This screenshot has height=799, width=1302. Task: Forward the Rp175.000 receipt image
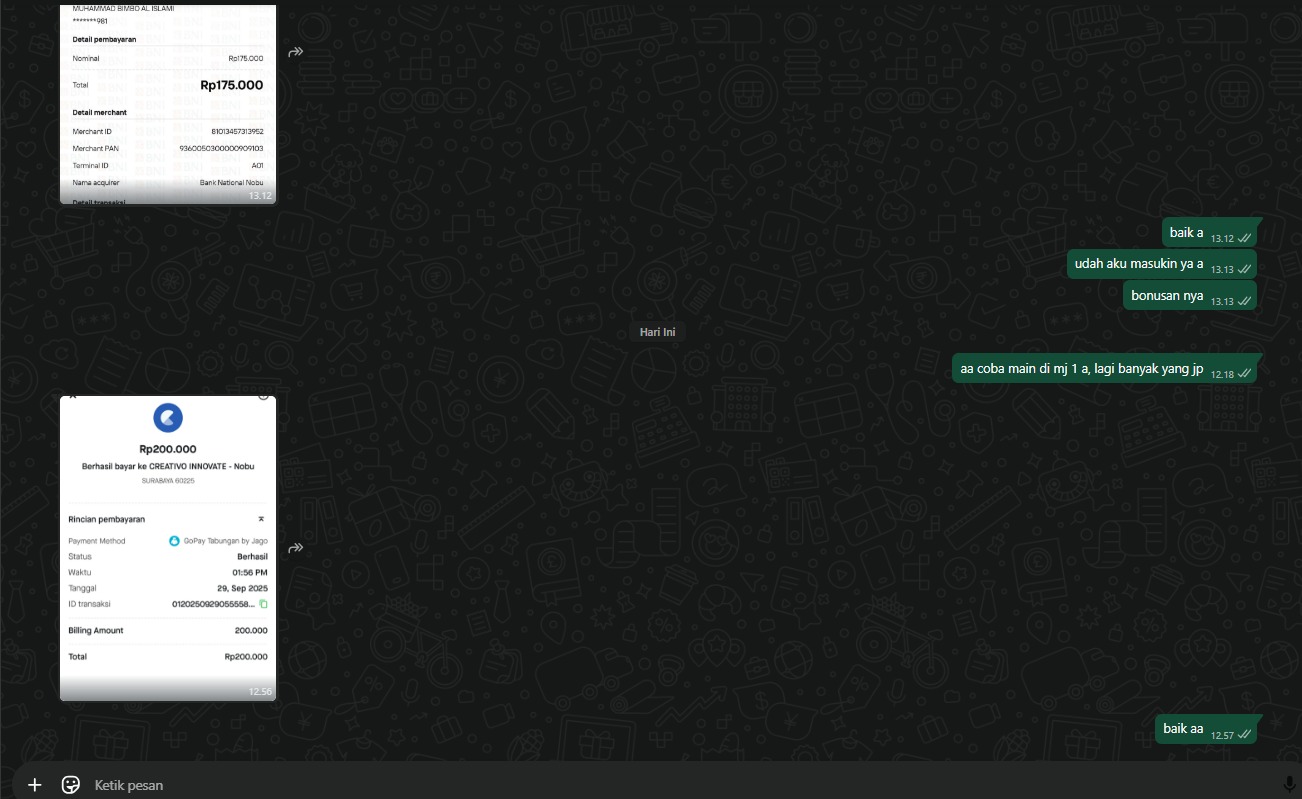click(x=296, y=52)
